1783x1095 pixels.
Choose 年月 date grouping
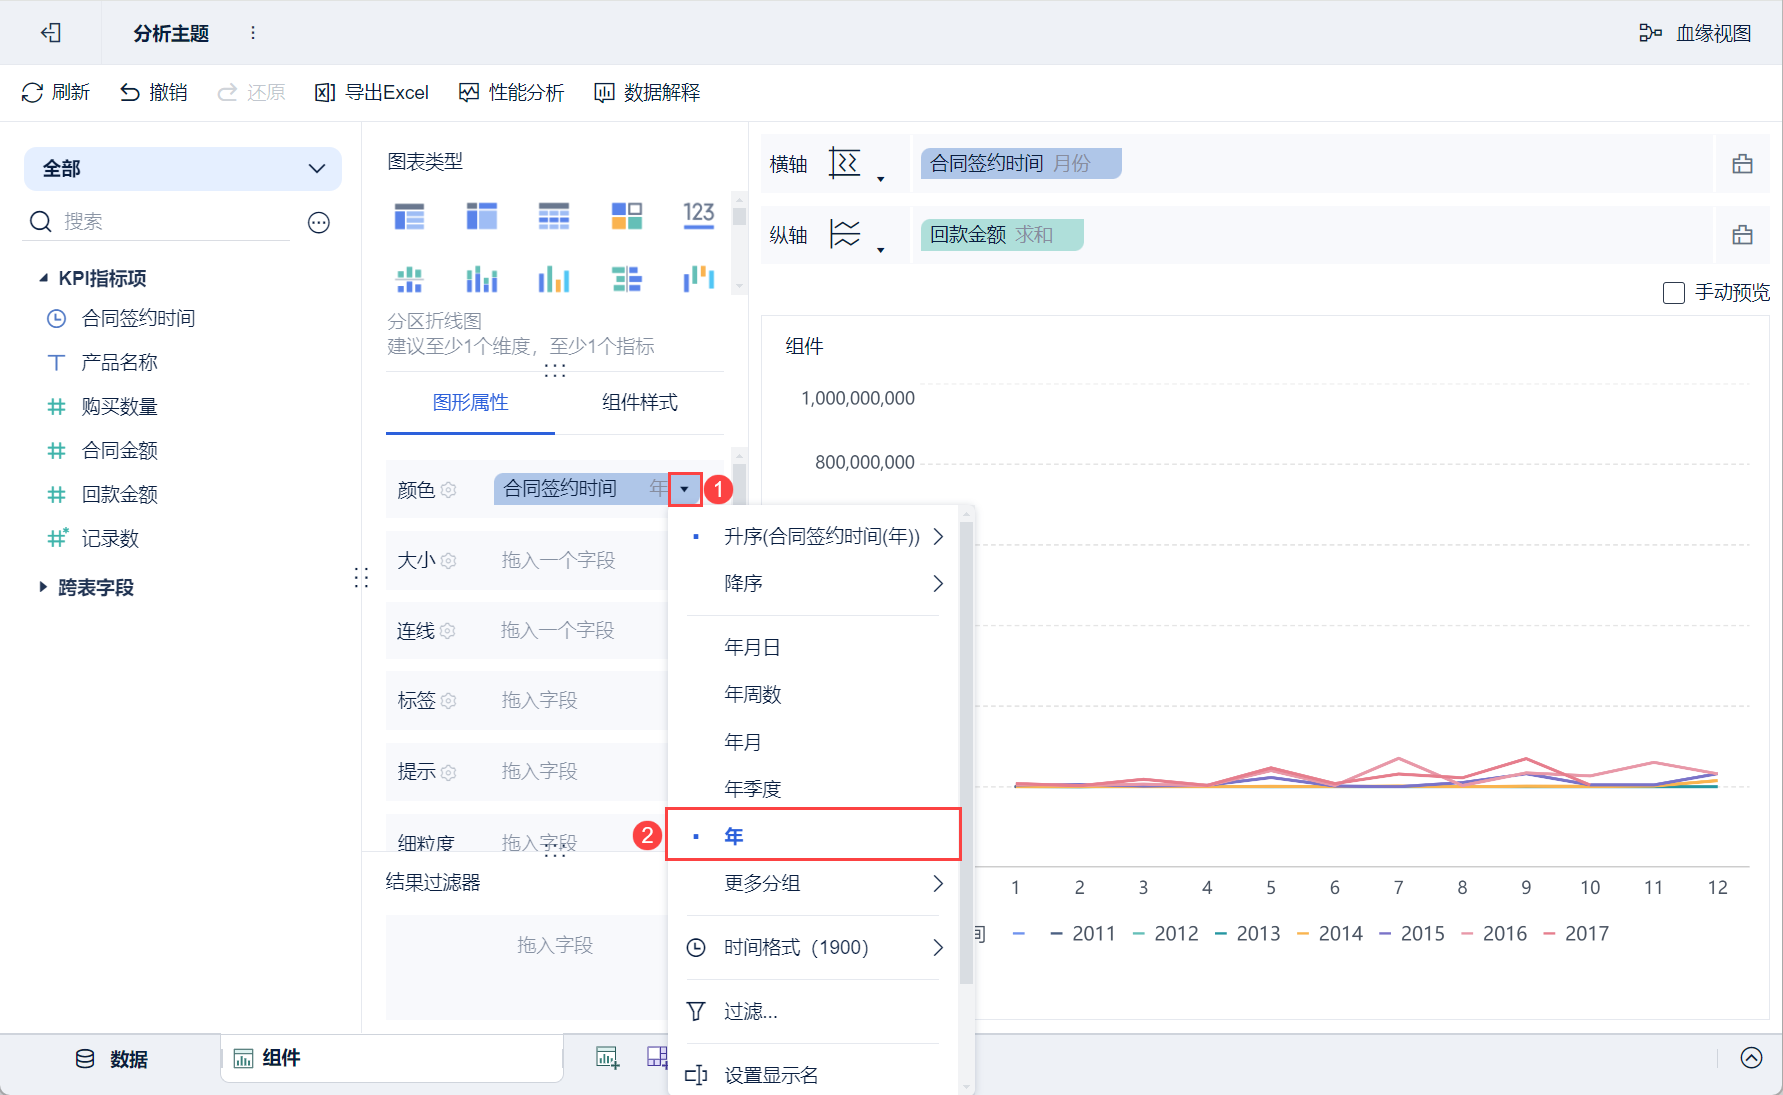[814, 743]
